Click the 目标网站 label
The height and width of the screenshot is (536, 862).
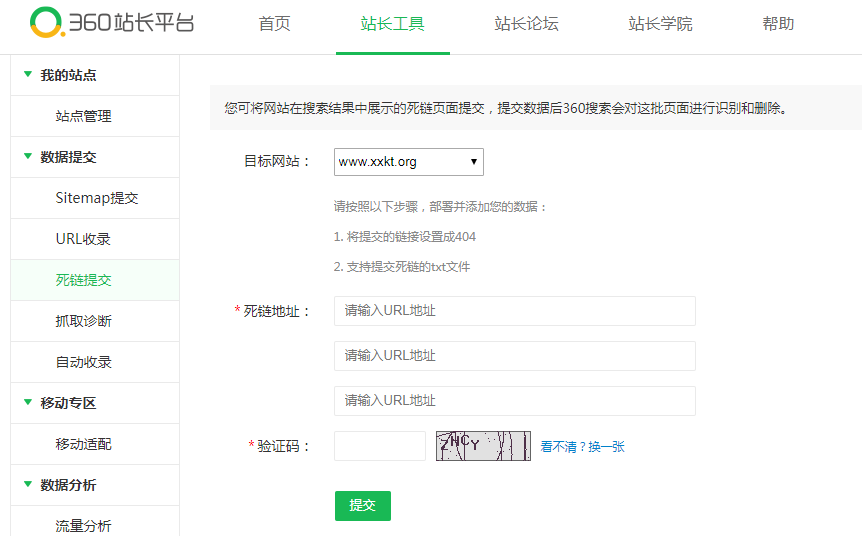pyautogui.click(x=277, y=161)
